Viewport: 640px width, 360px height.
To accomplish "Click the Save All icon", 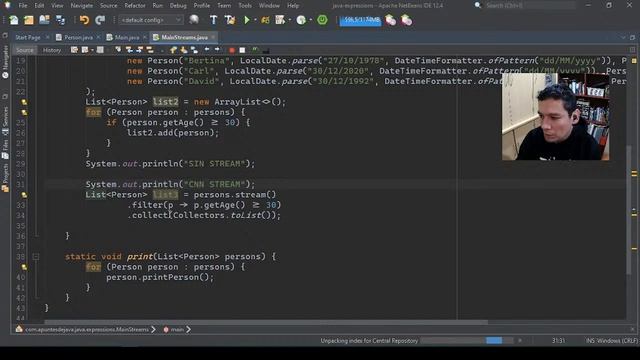I will click(60, 20).
